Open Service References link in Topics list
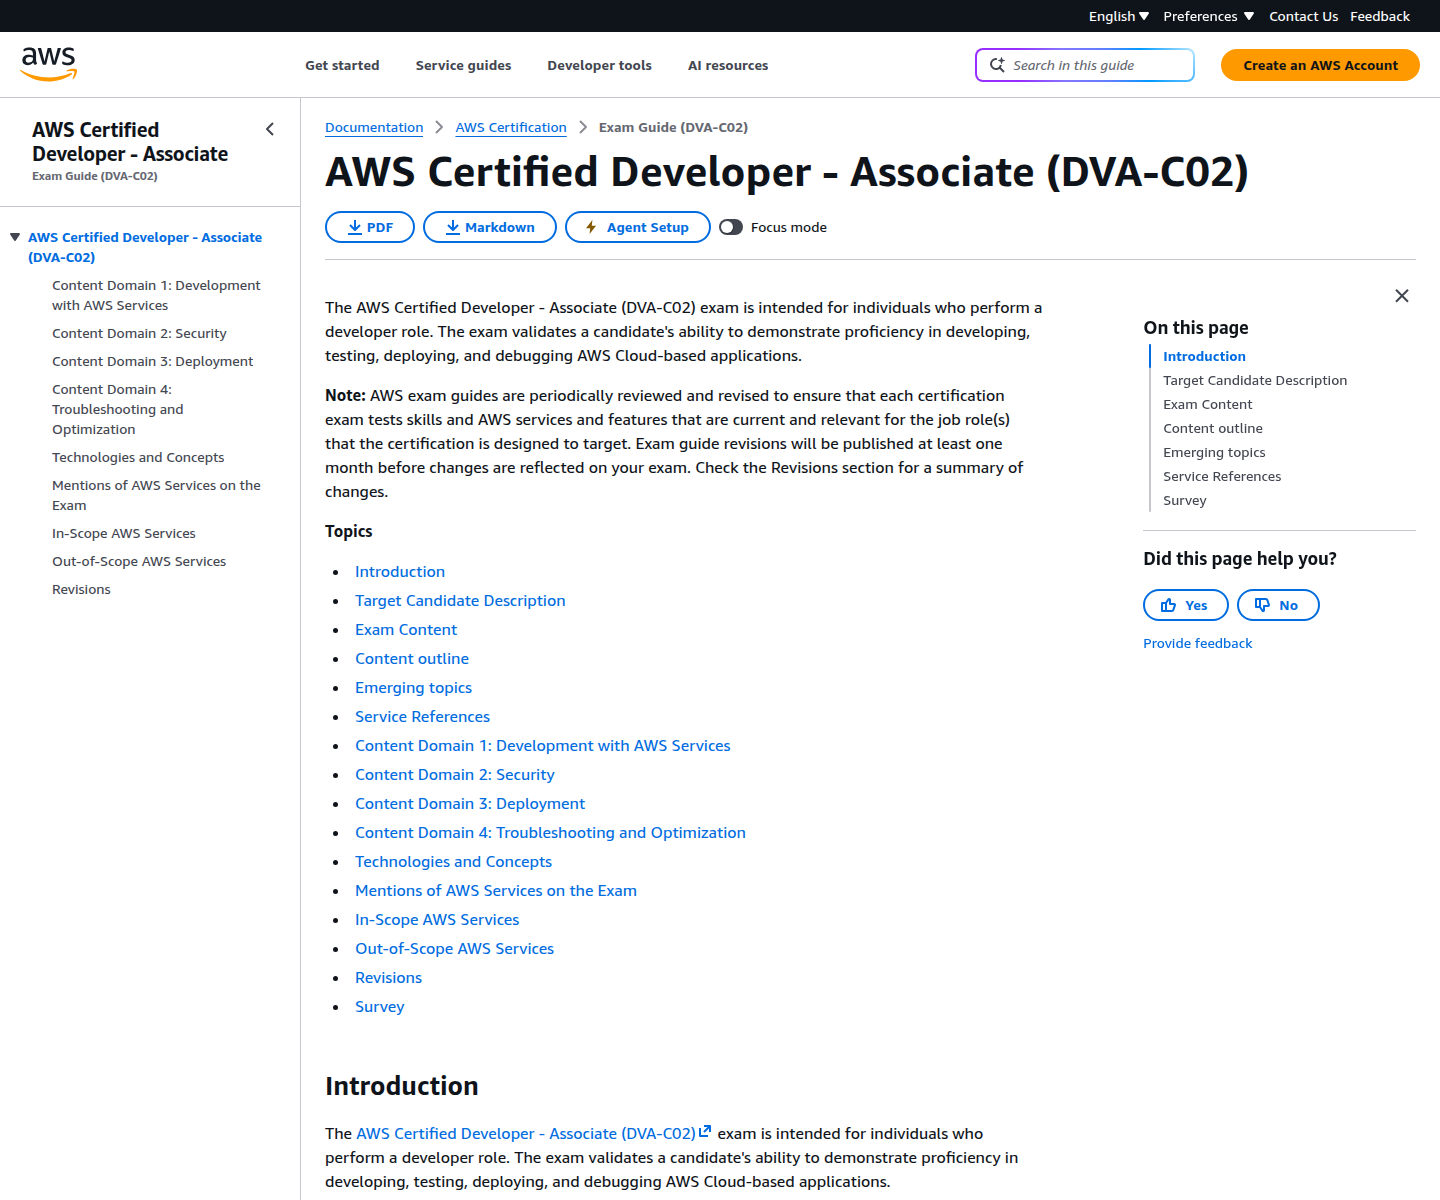The height and width of the screenshot is (1200, 1440). point(422,716)
